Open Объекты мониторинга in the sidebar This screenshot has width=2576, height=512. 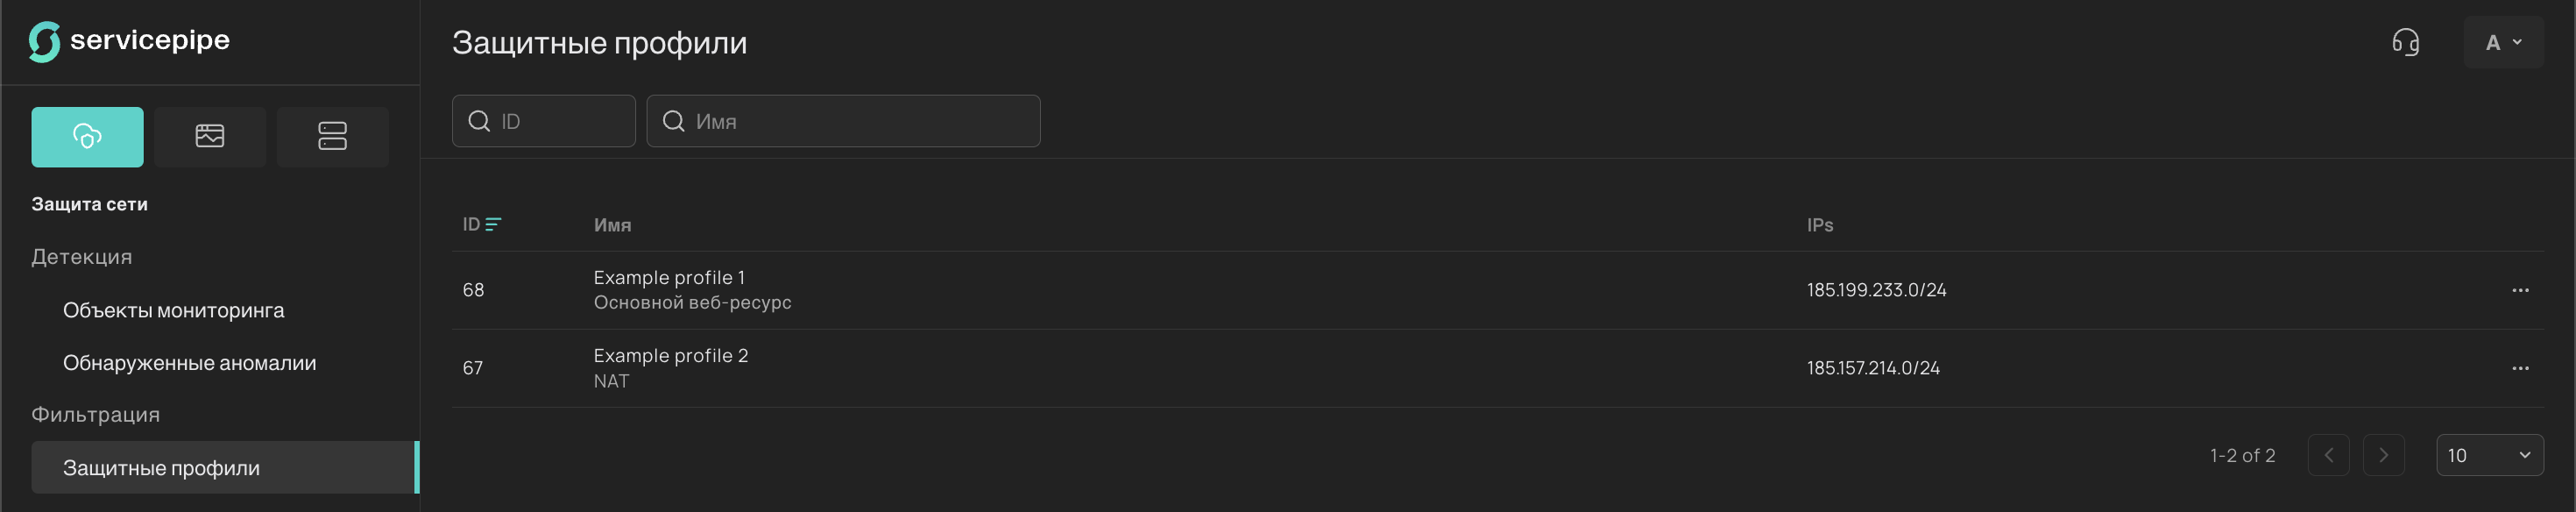tap(173, 311)
